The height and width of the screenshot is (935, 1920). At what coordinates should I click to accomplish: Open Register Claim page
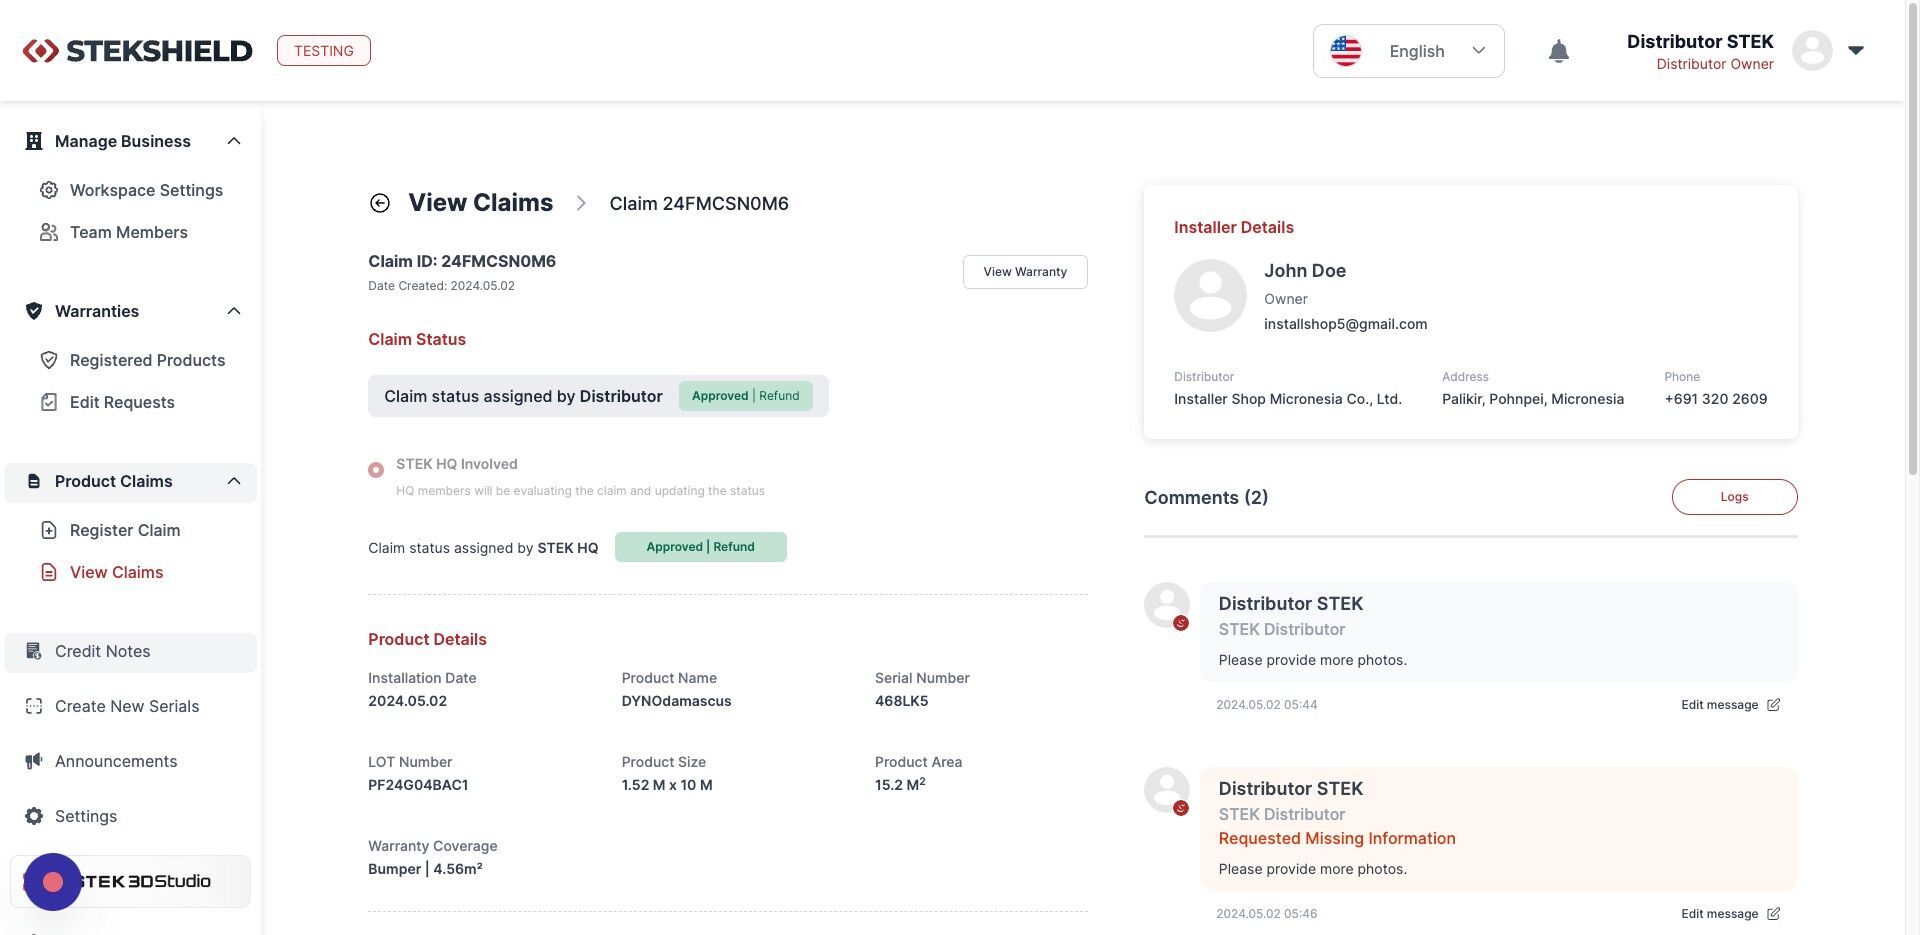125,530
